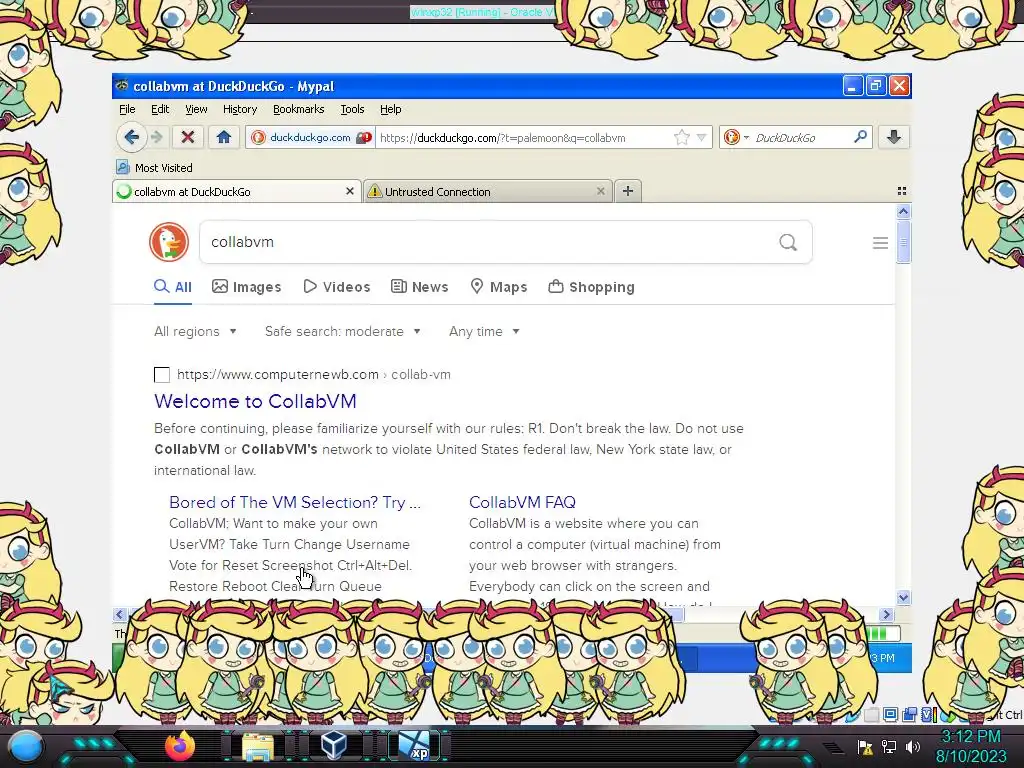The height and width of the screenshot is (768, 1024).
Task: Open the Most Visited bookmarks folder
Action: tap(154, 168)
